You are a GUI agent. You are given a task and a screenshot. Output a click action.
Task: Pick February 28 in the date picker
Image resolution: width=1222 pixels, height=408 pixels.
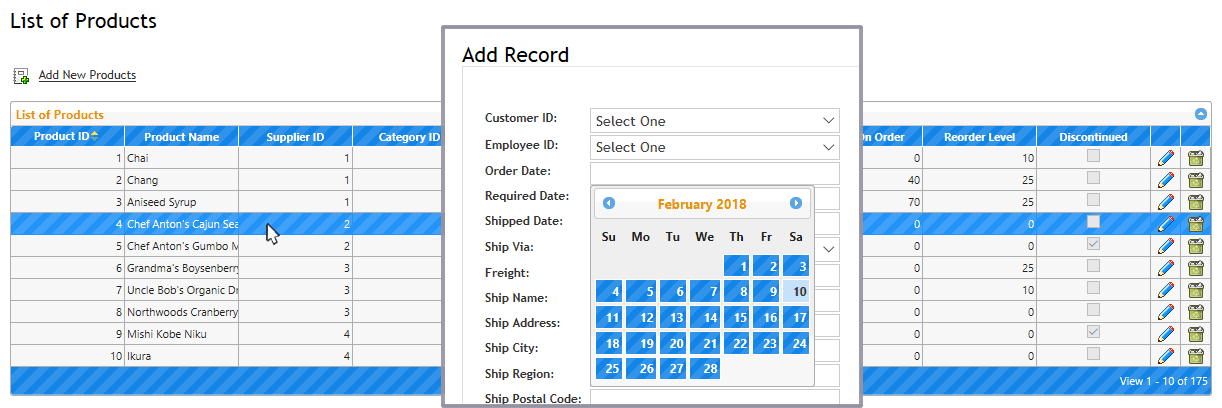(705, 369)
